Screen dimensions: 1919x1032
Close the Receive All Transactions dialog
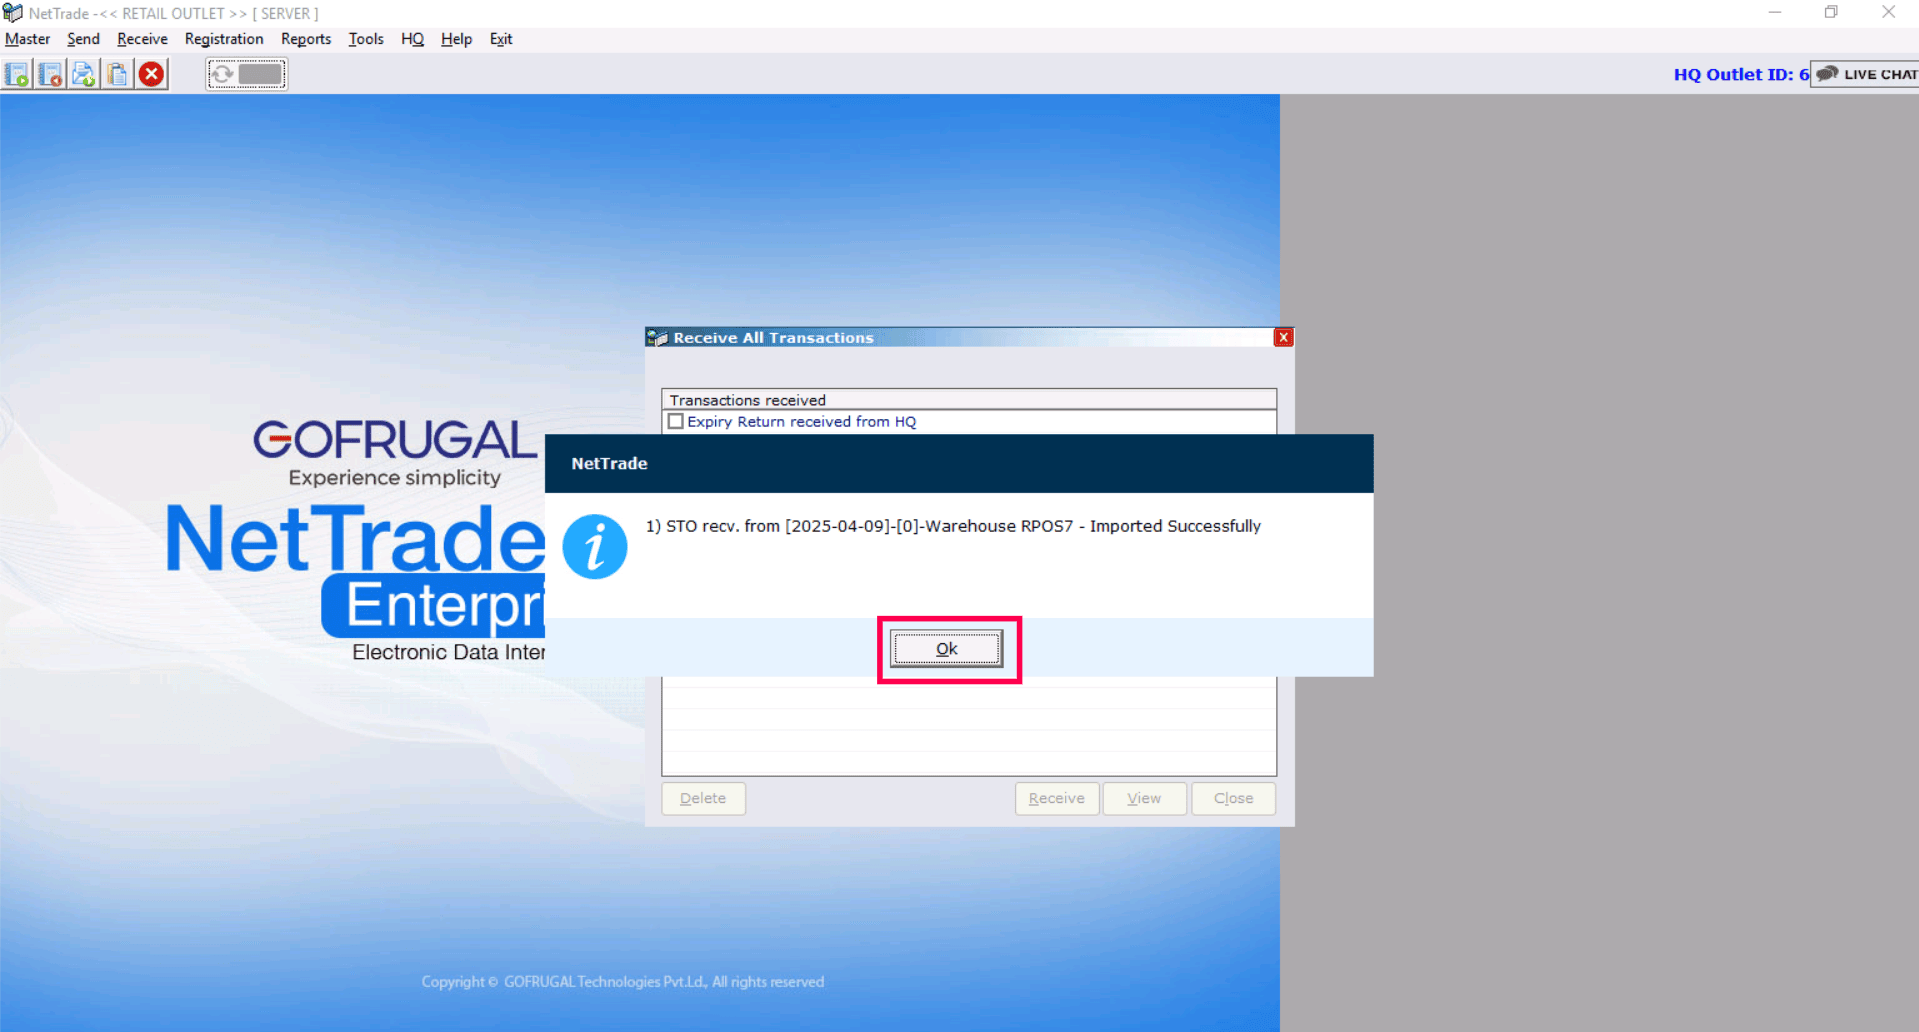tap(1283, 337)
